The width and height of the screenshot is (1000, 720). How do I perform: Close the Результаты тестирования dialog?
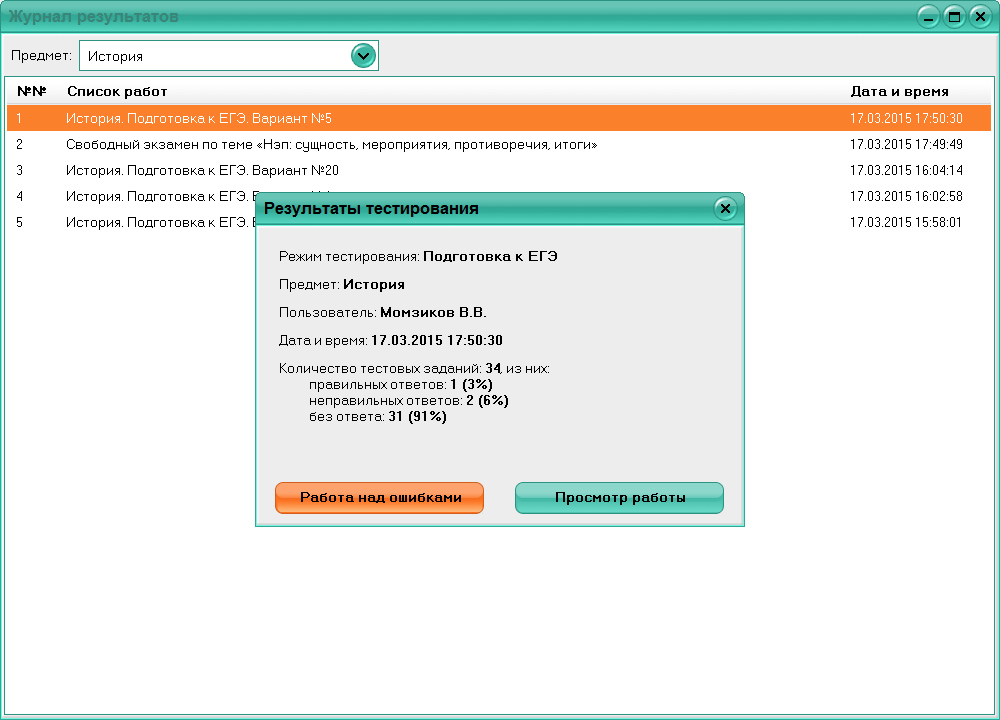click(x=725, y=207)
